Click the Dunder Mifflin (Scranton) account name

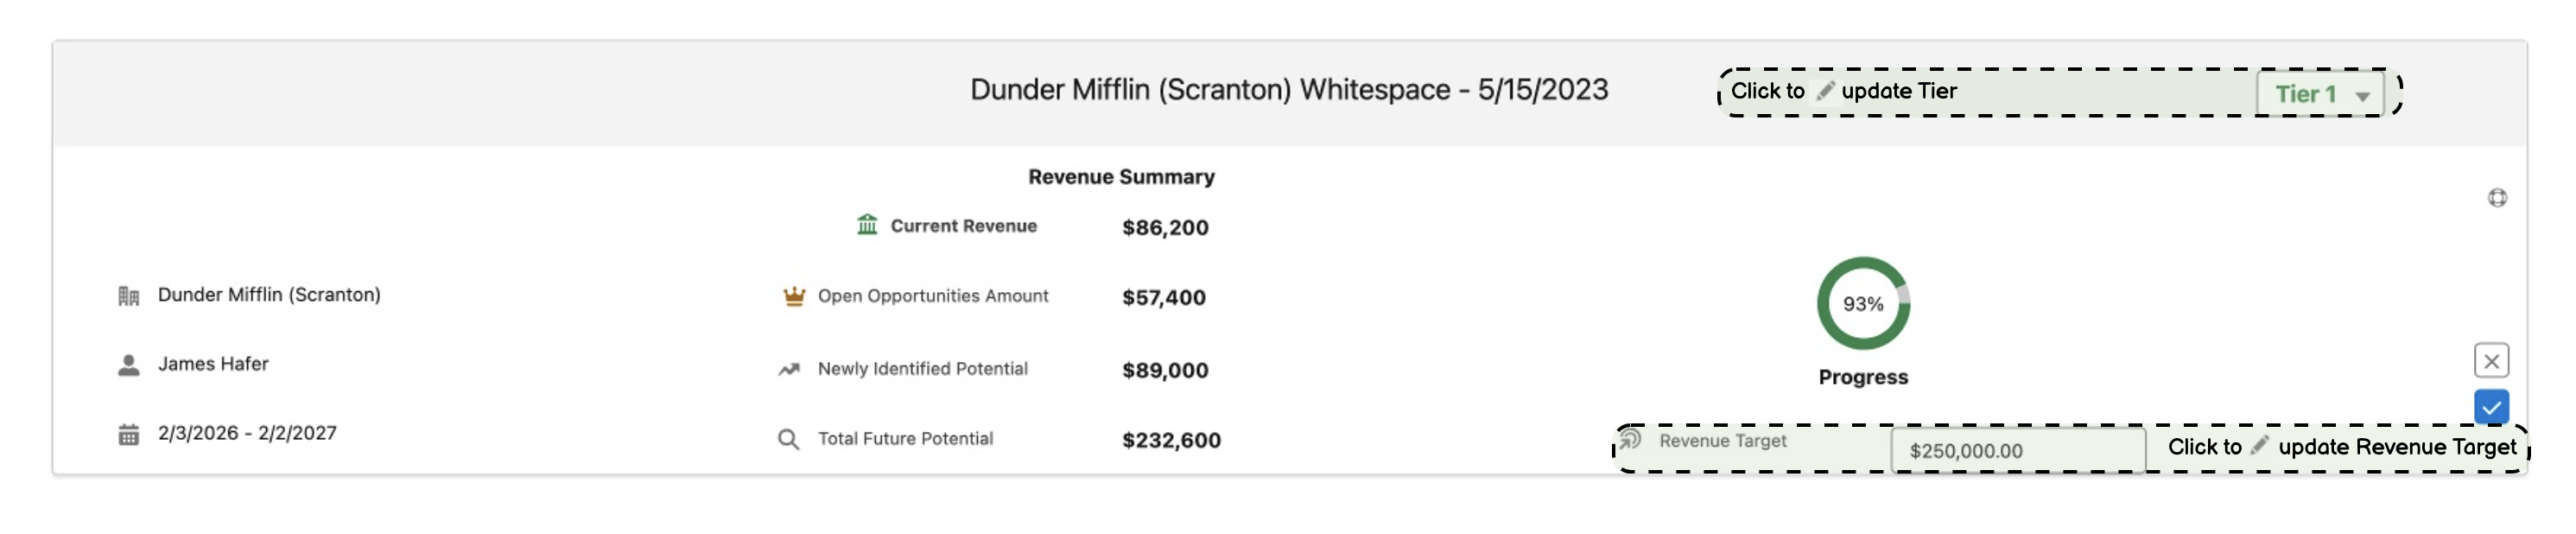click(x=269, y=295)
